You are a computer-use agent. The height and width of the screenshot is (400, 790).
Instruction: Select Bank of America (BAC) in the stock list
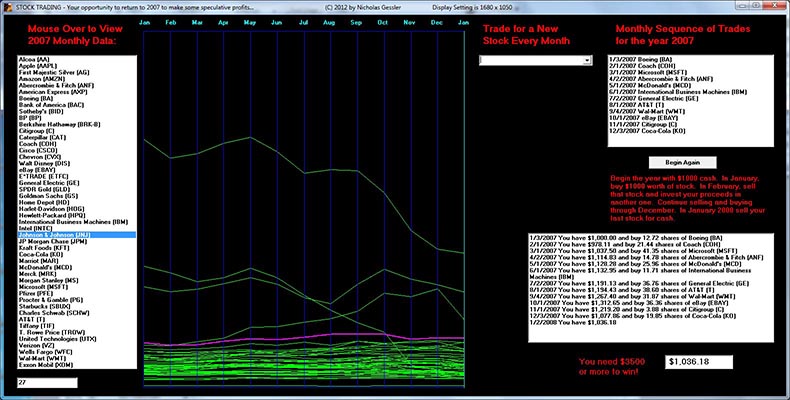coord(77,105)
